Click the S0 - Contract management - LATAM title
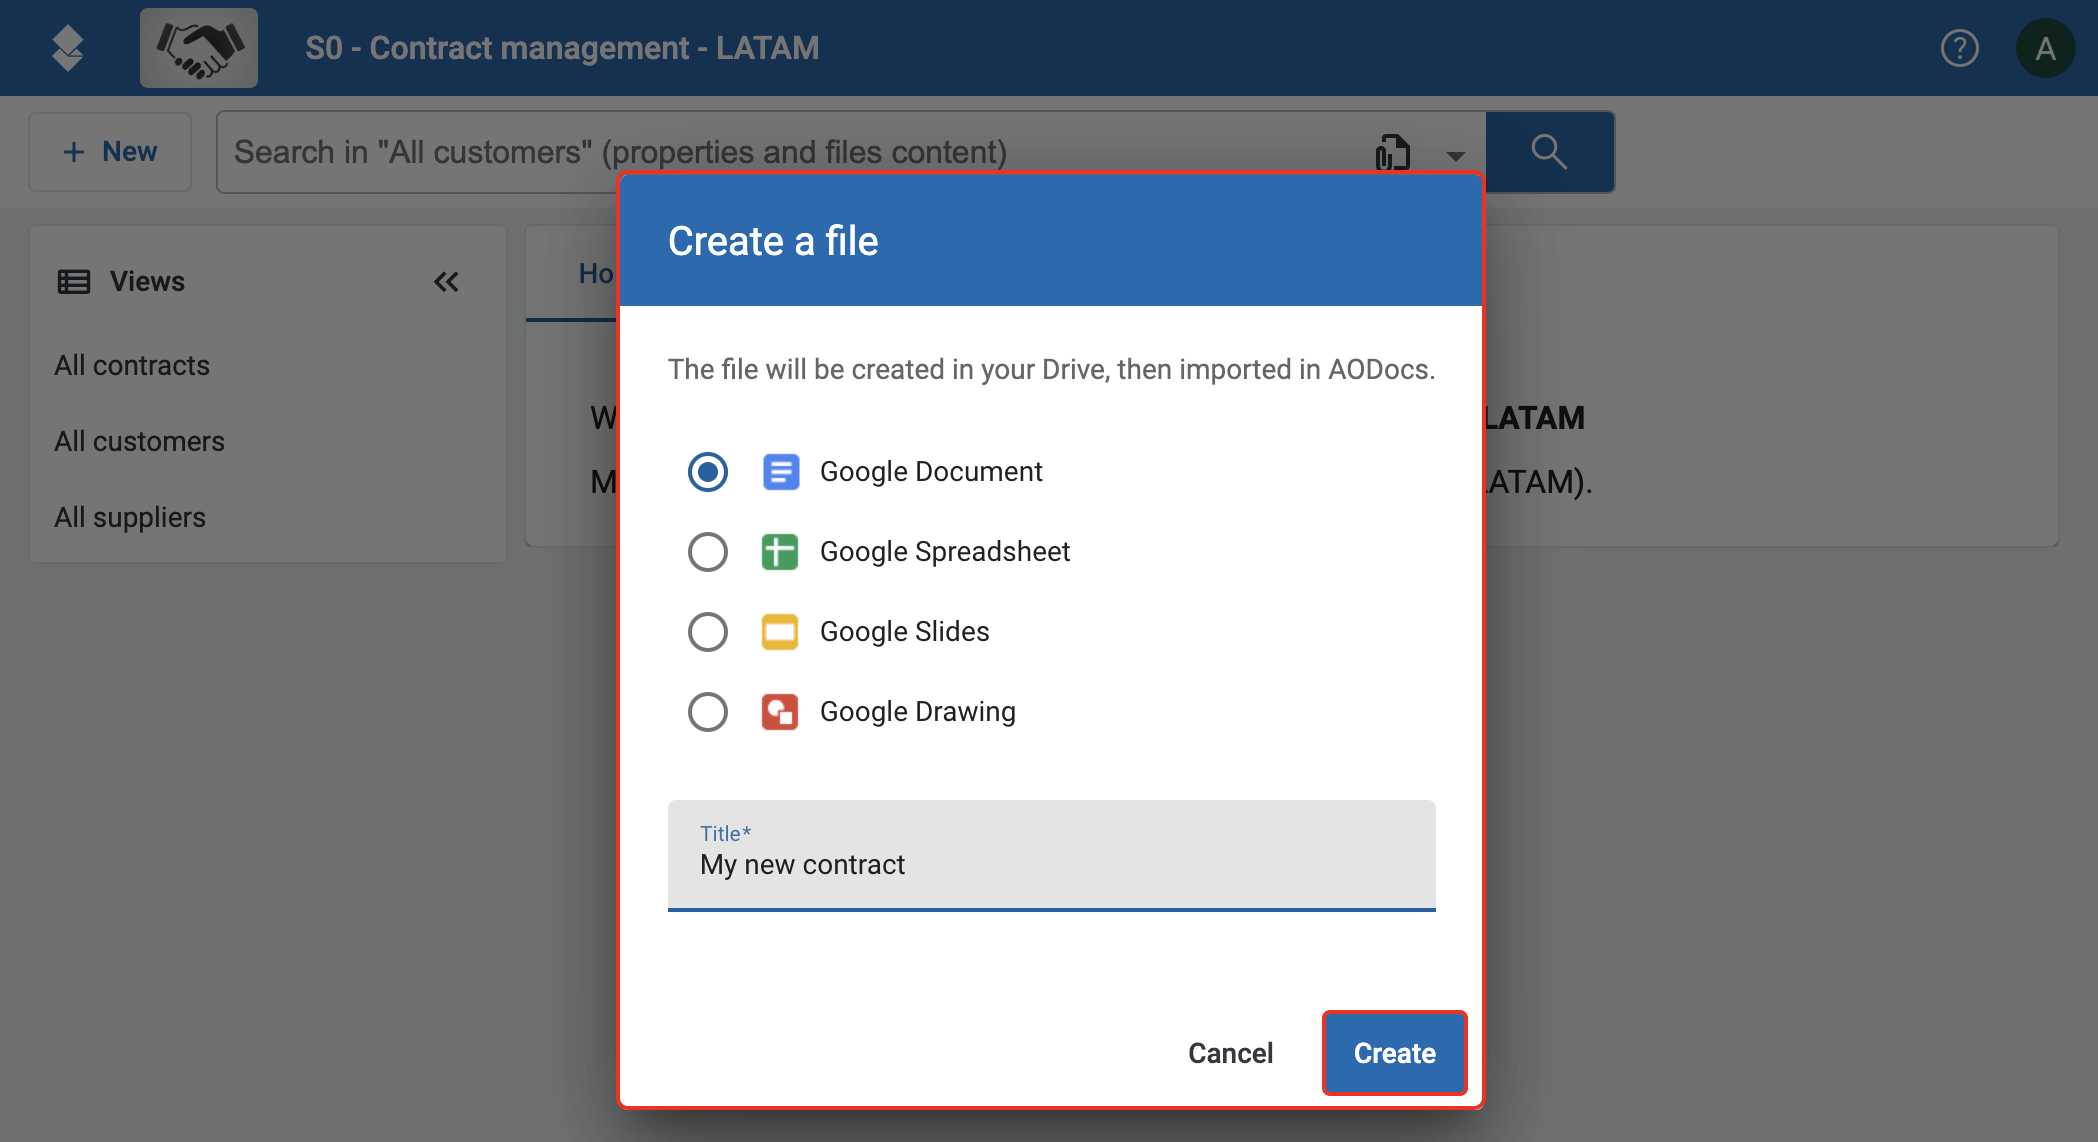The height and width of the screenshot is (1142, 2098). tap(562, 48)
